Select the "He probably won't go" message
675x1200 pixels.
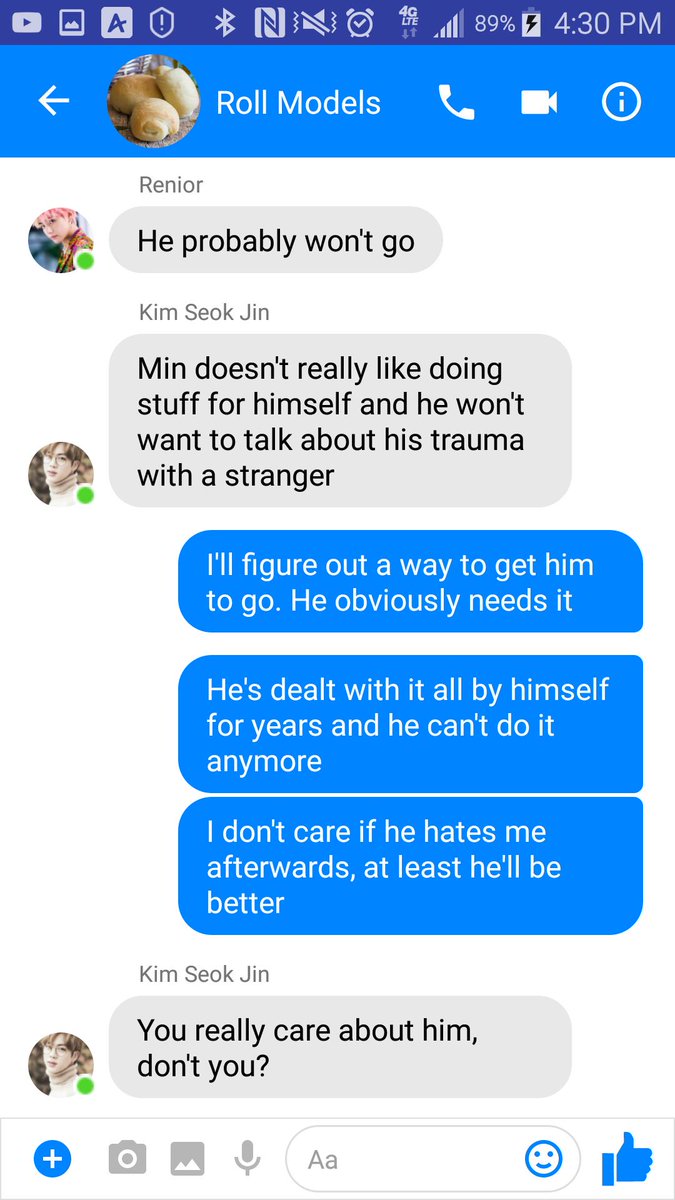pos(276,240)
